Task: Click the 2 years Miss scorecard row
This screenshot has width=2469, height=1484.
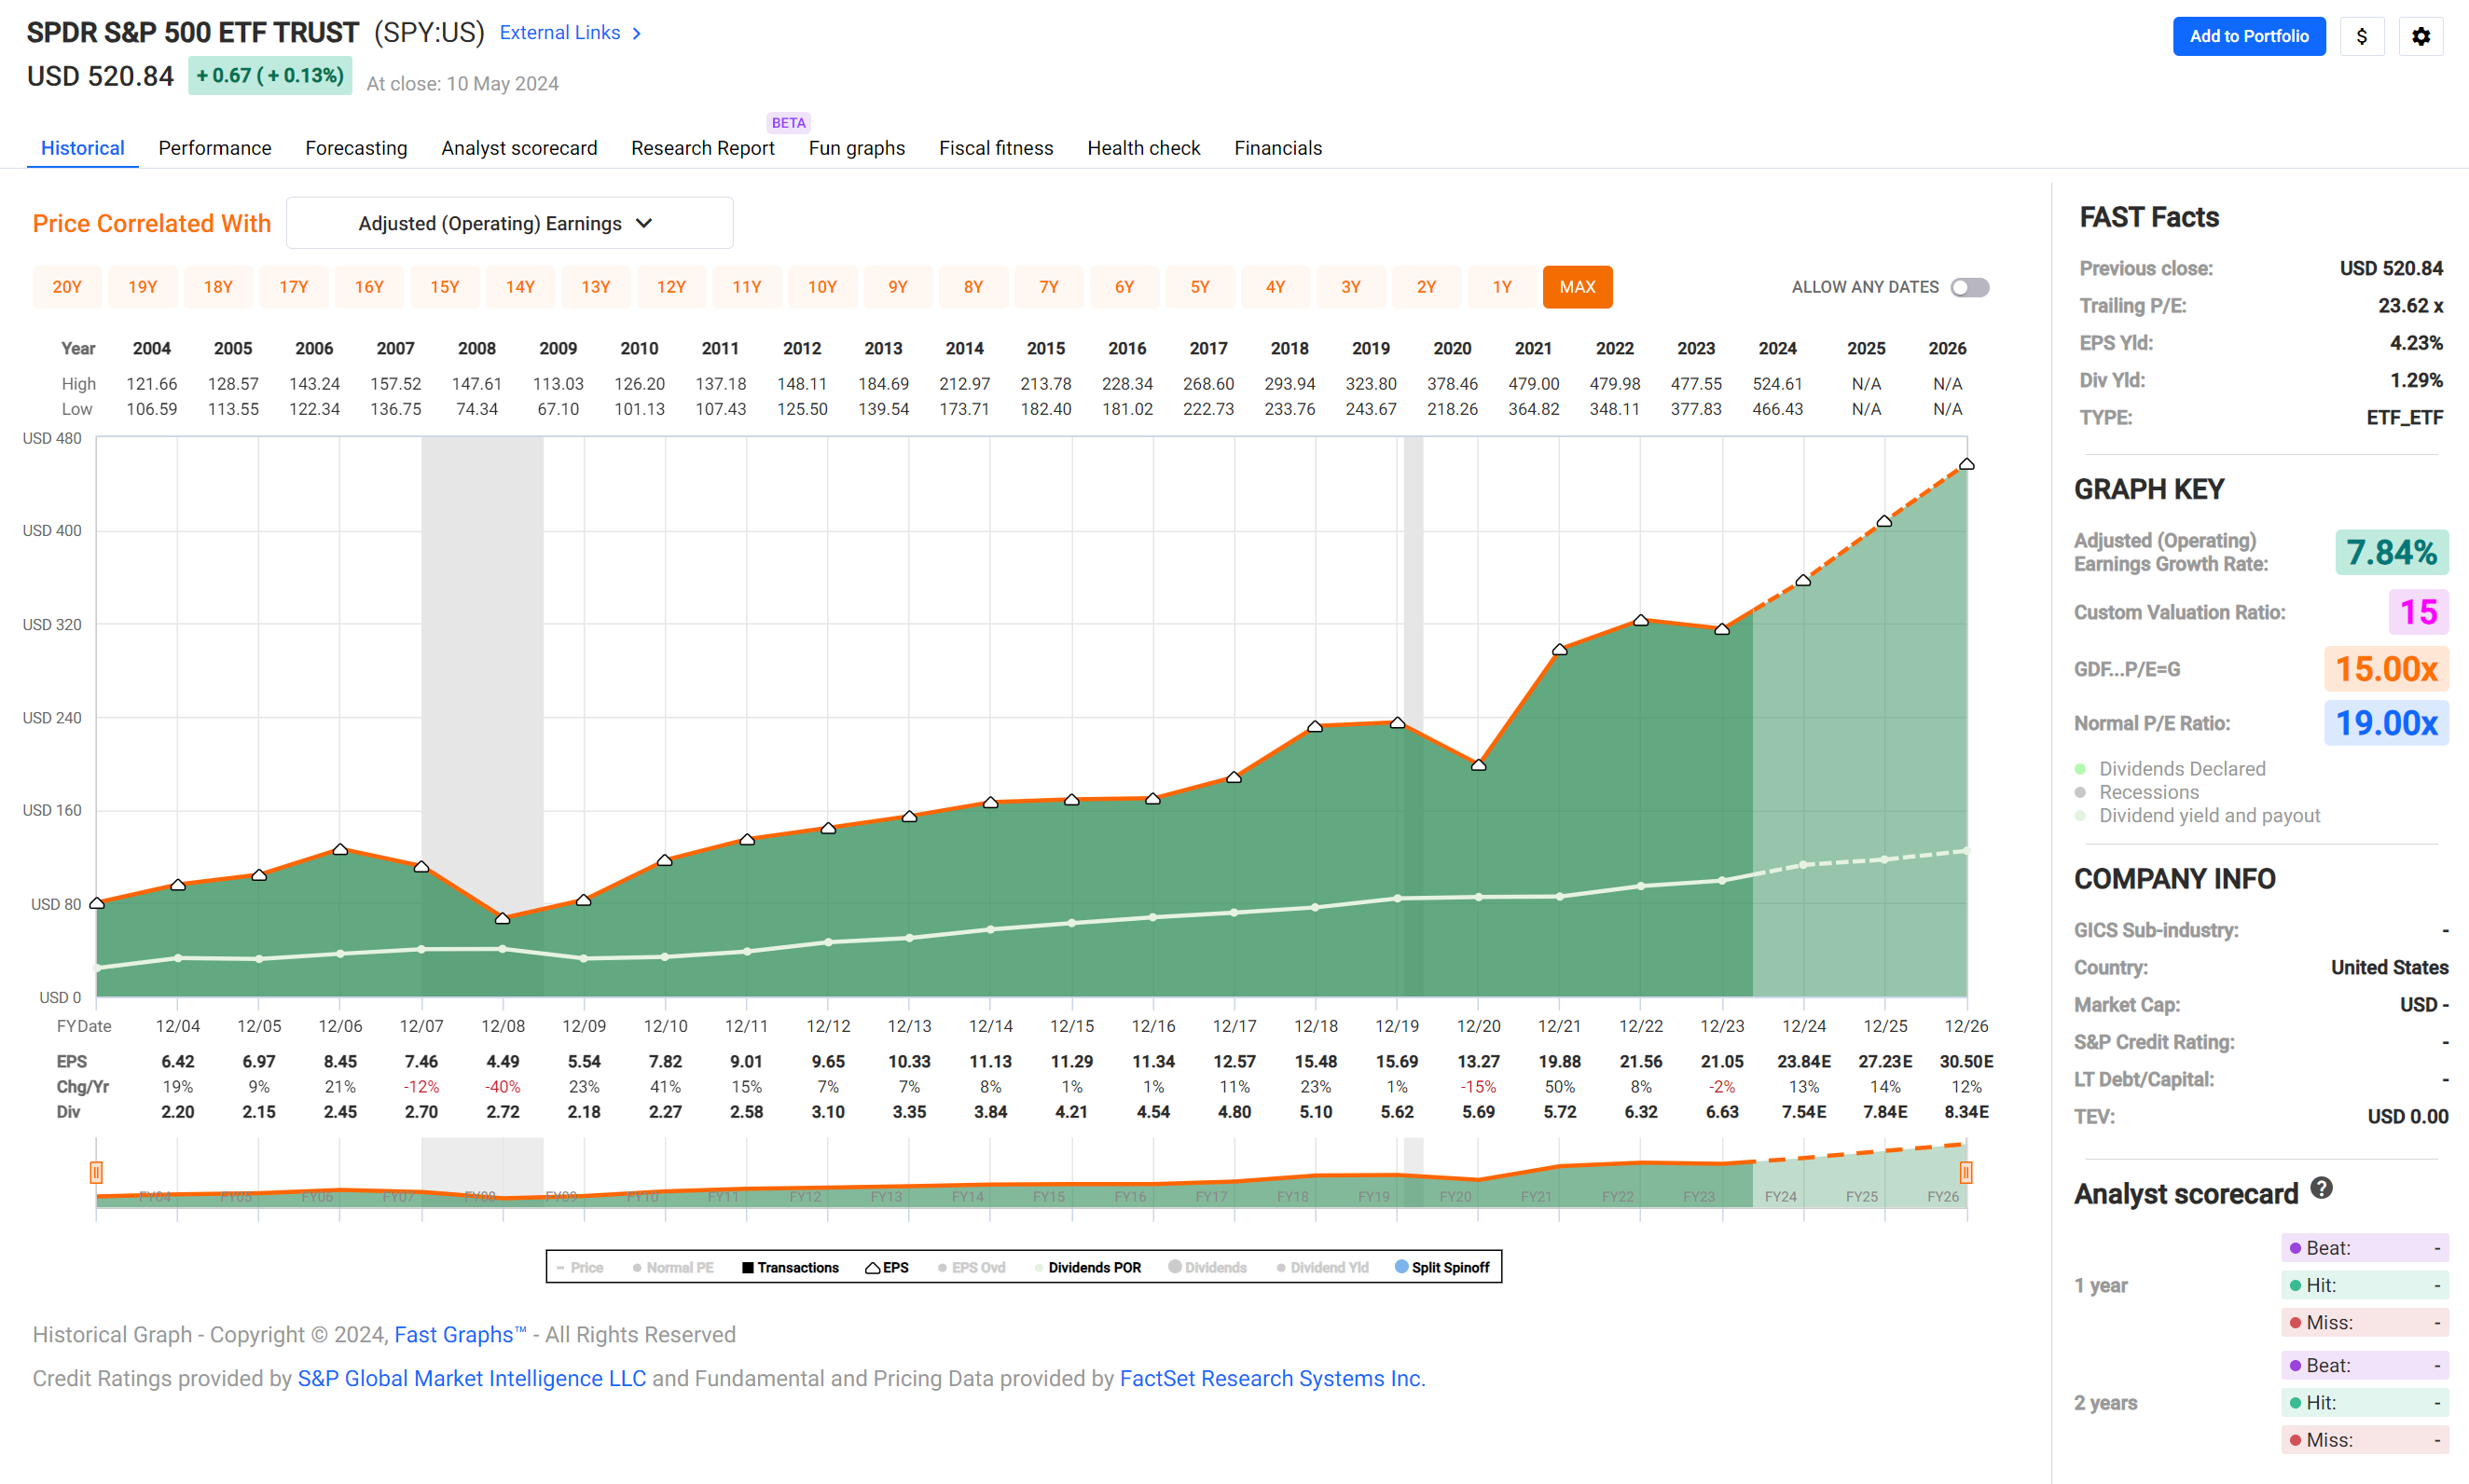Action: coord(2364,1440)
